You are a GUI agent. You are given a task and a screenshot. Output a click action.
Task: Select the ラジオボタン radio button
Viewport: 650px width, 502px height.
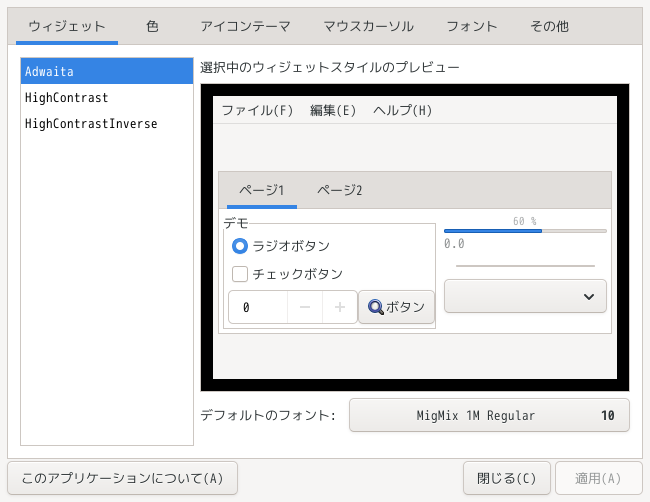[x=240, y=246]
